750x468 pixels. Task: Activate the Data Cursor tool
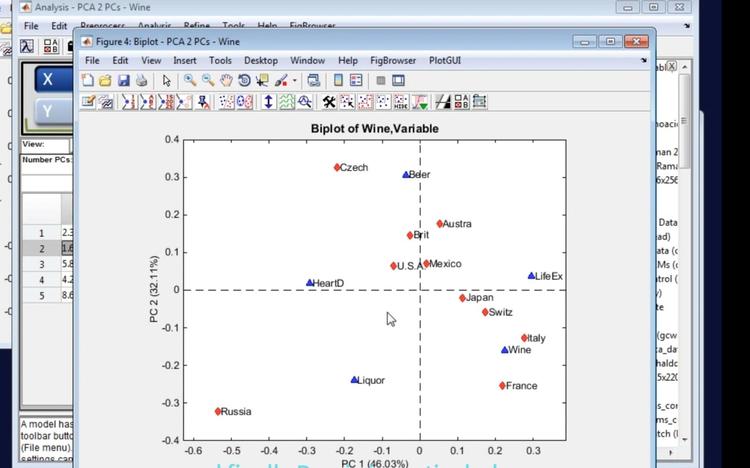(x=262, y=80)
